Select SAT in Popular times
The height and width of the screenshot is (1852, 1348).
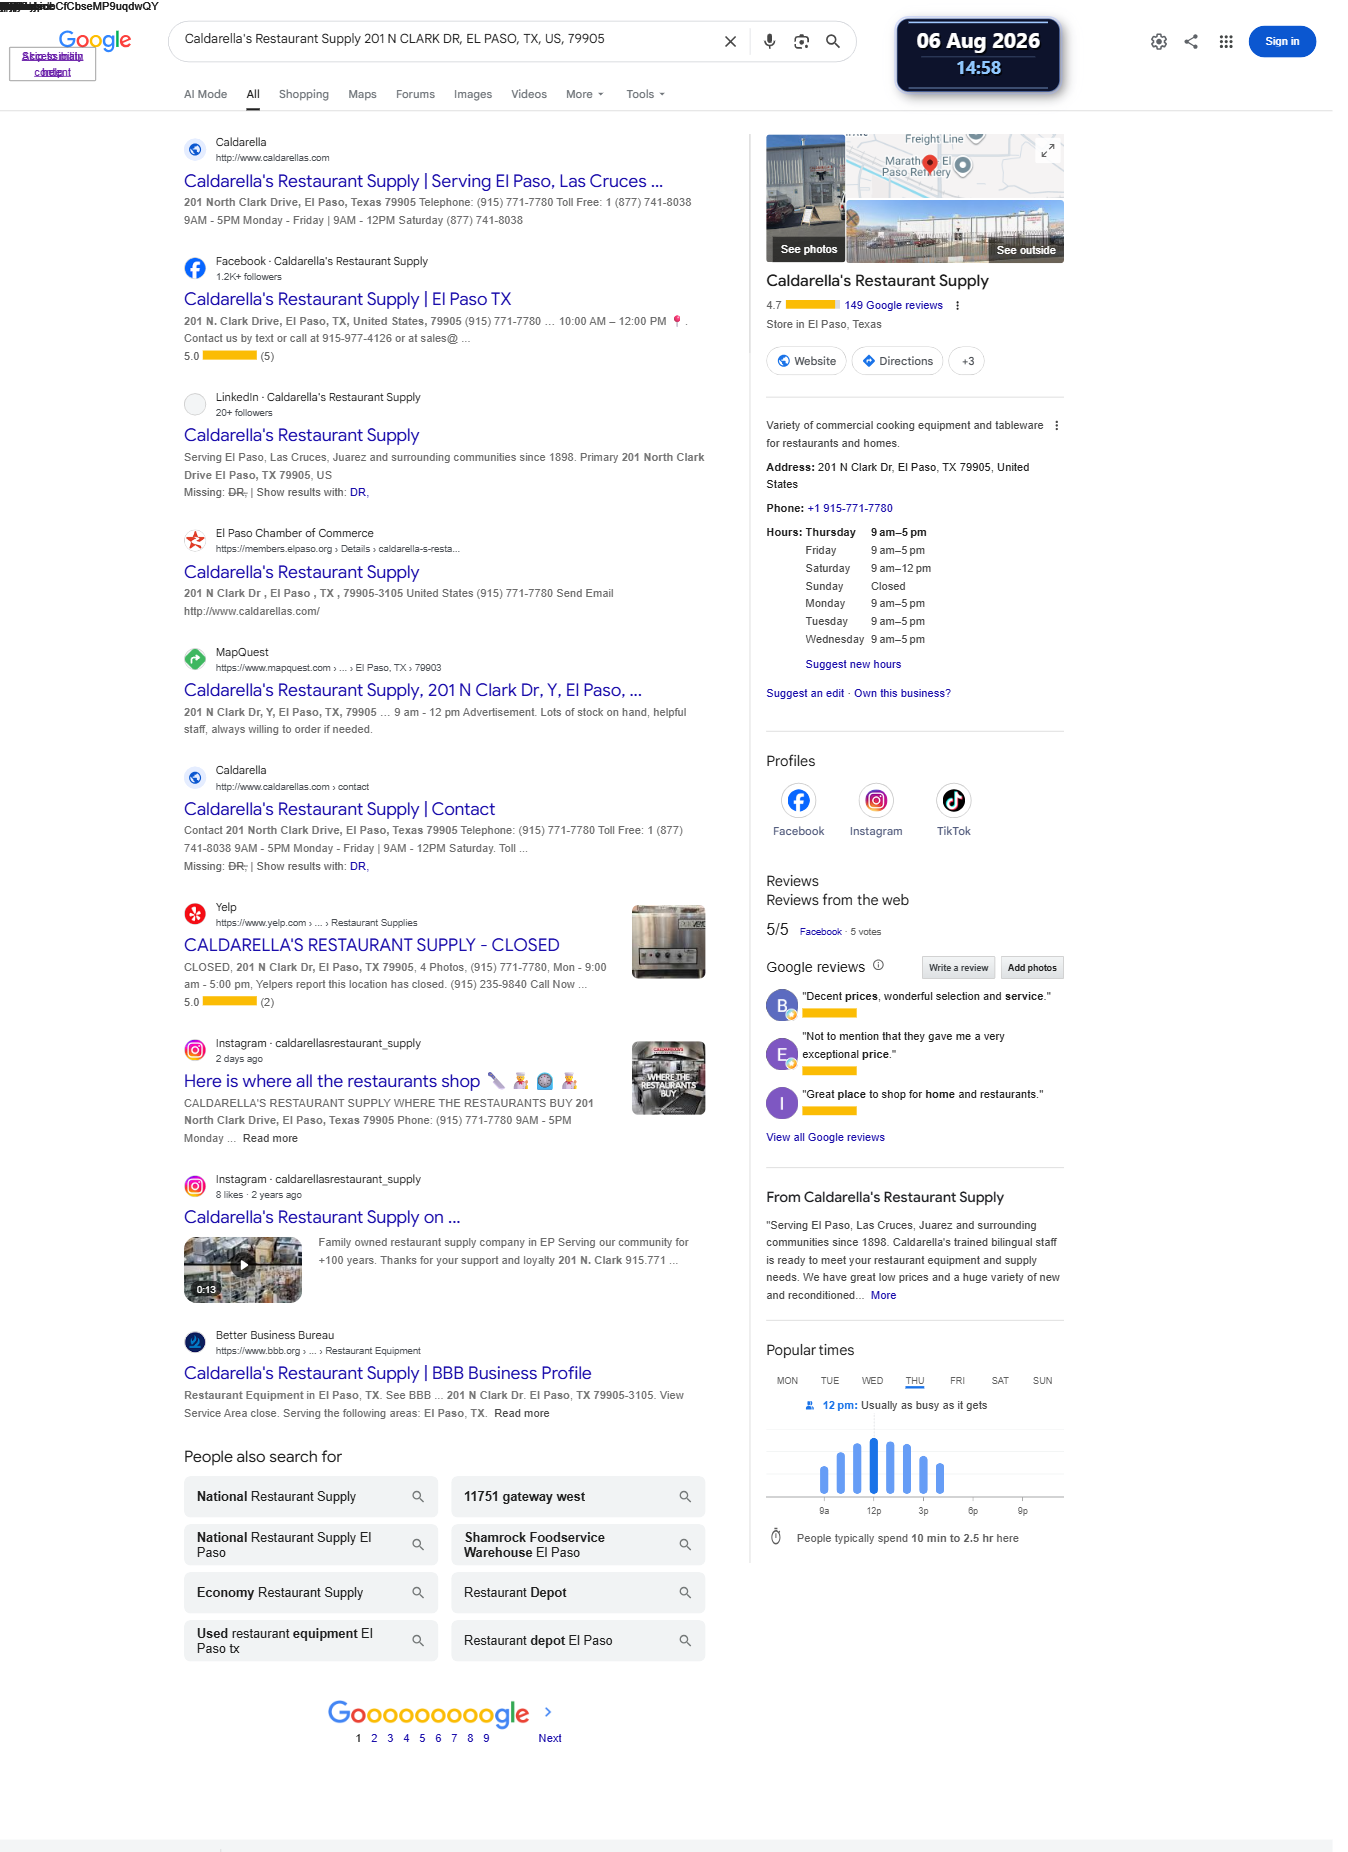(x=1000, y=1381)
